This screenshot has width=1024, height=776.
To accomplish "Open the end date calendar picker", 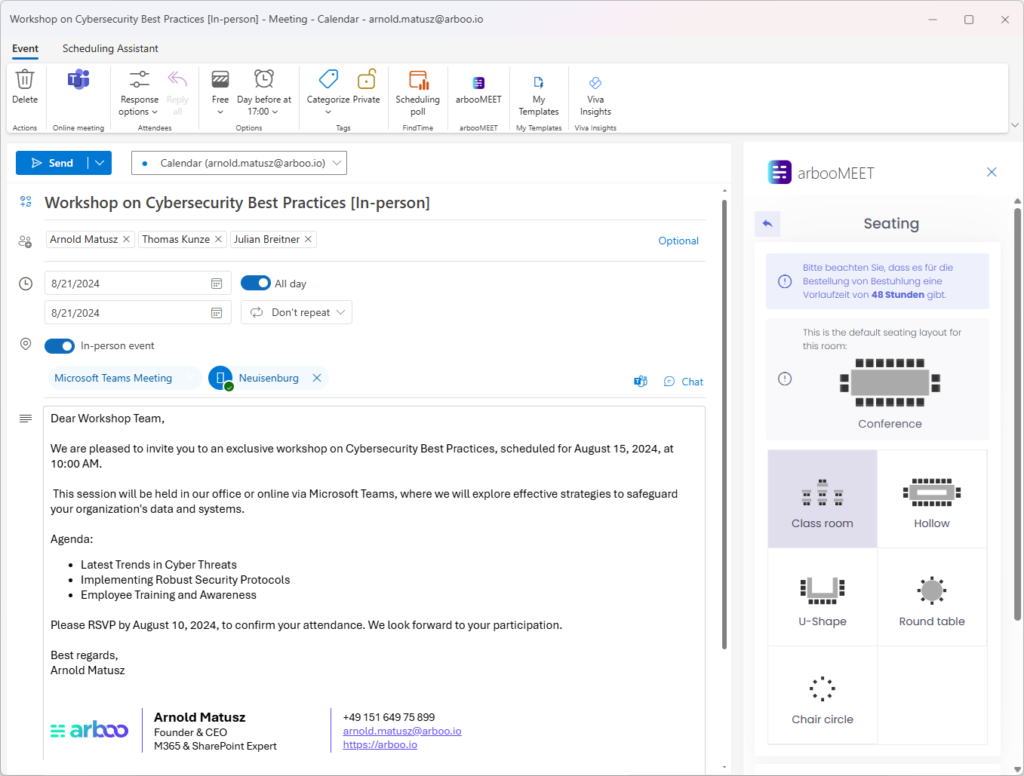I will point(216,313).
